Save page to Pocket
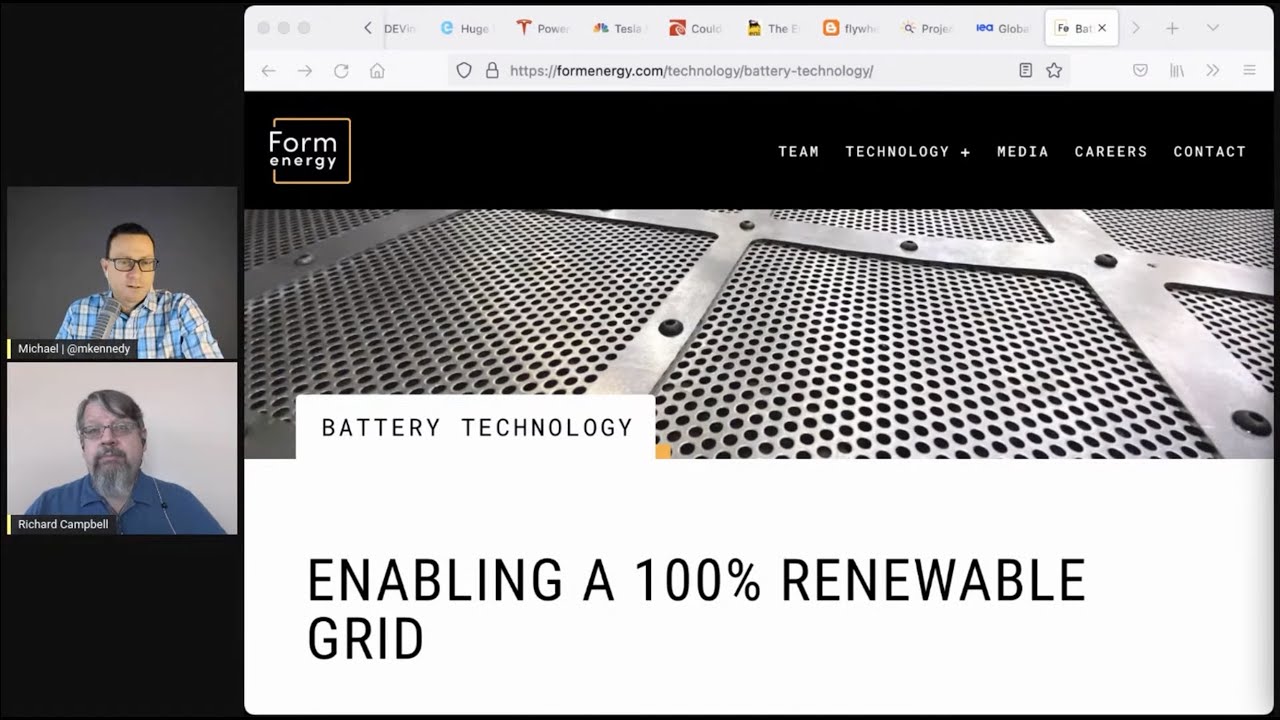 tap(1140, 71)
